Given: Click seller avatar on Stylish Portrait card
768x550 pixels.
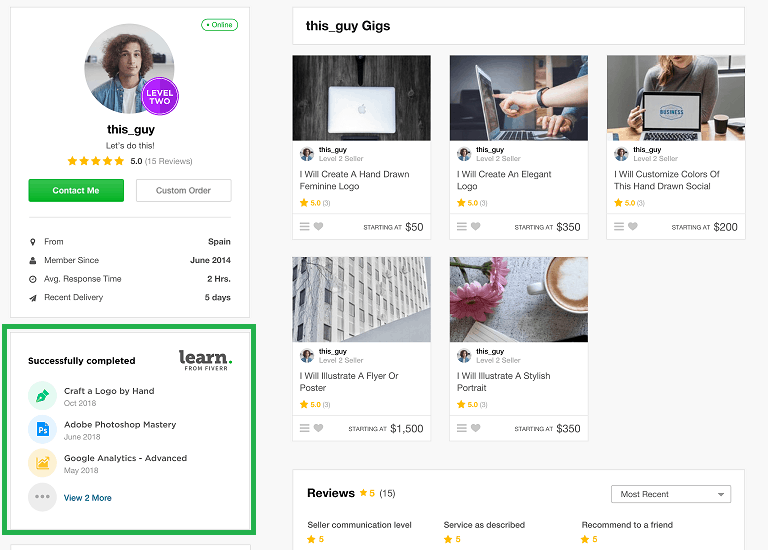Looking at the screenshot, I should coord(464,356).
